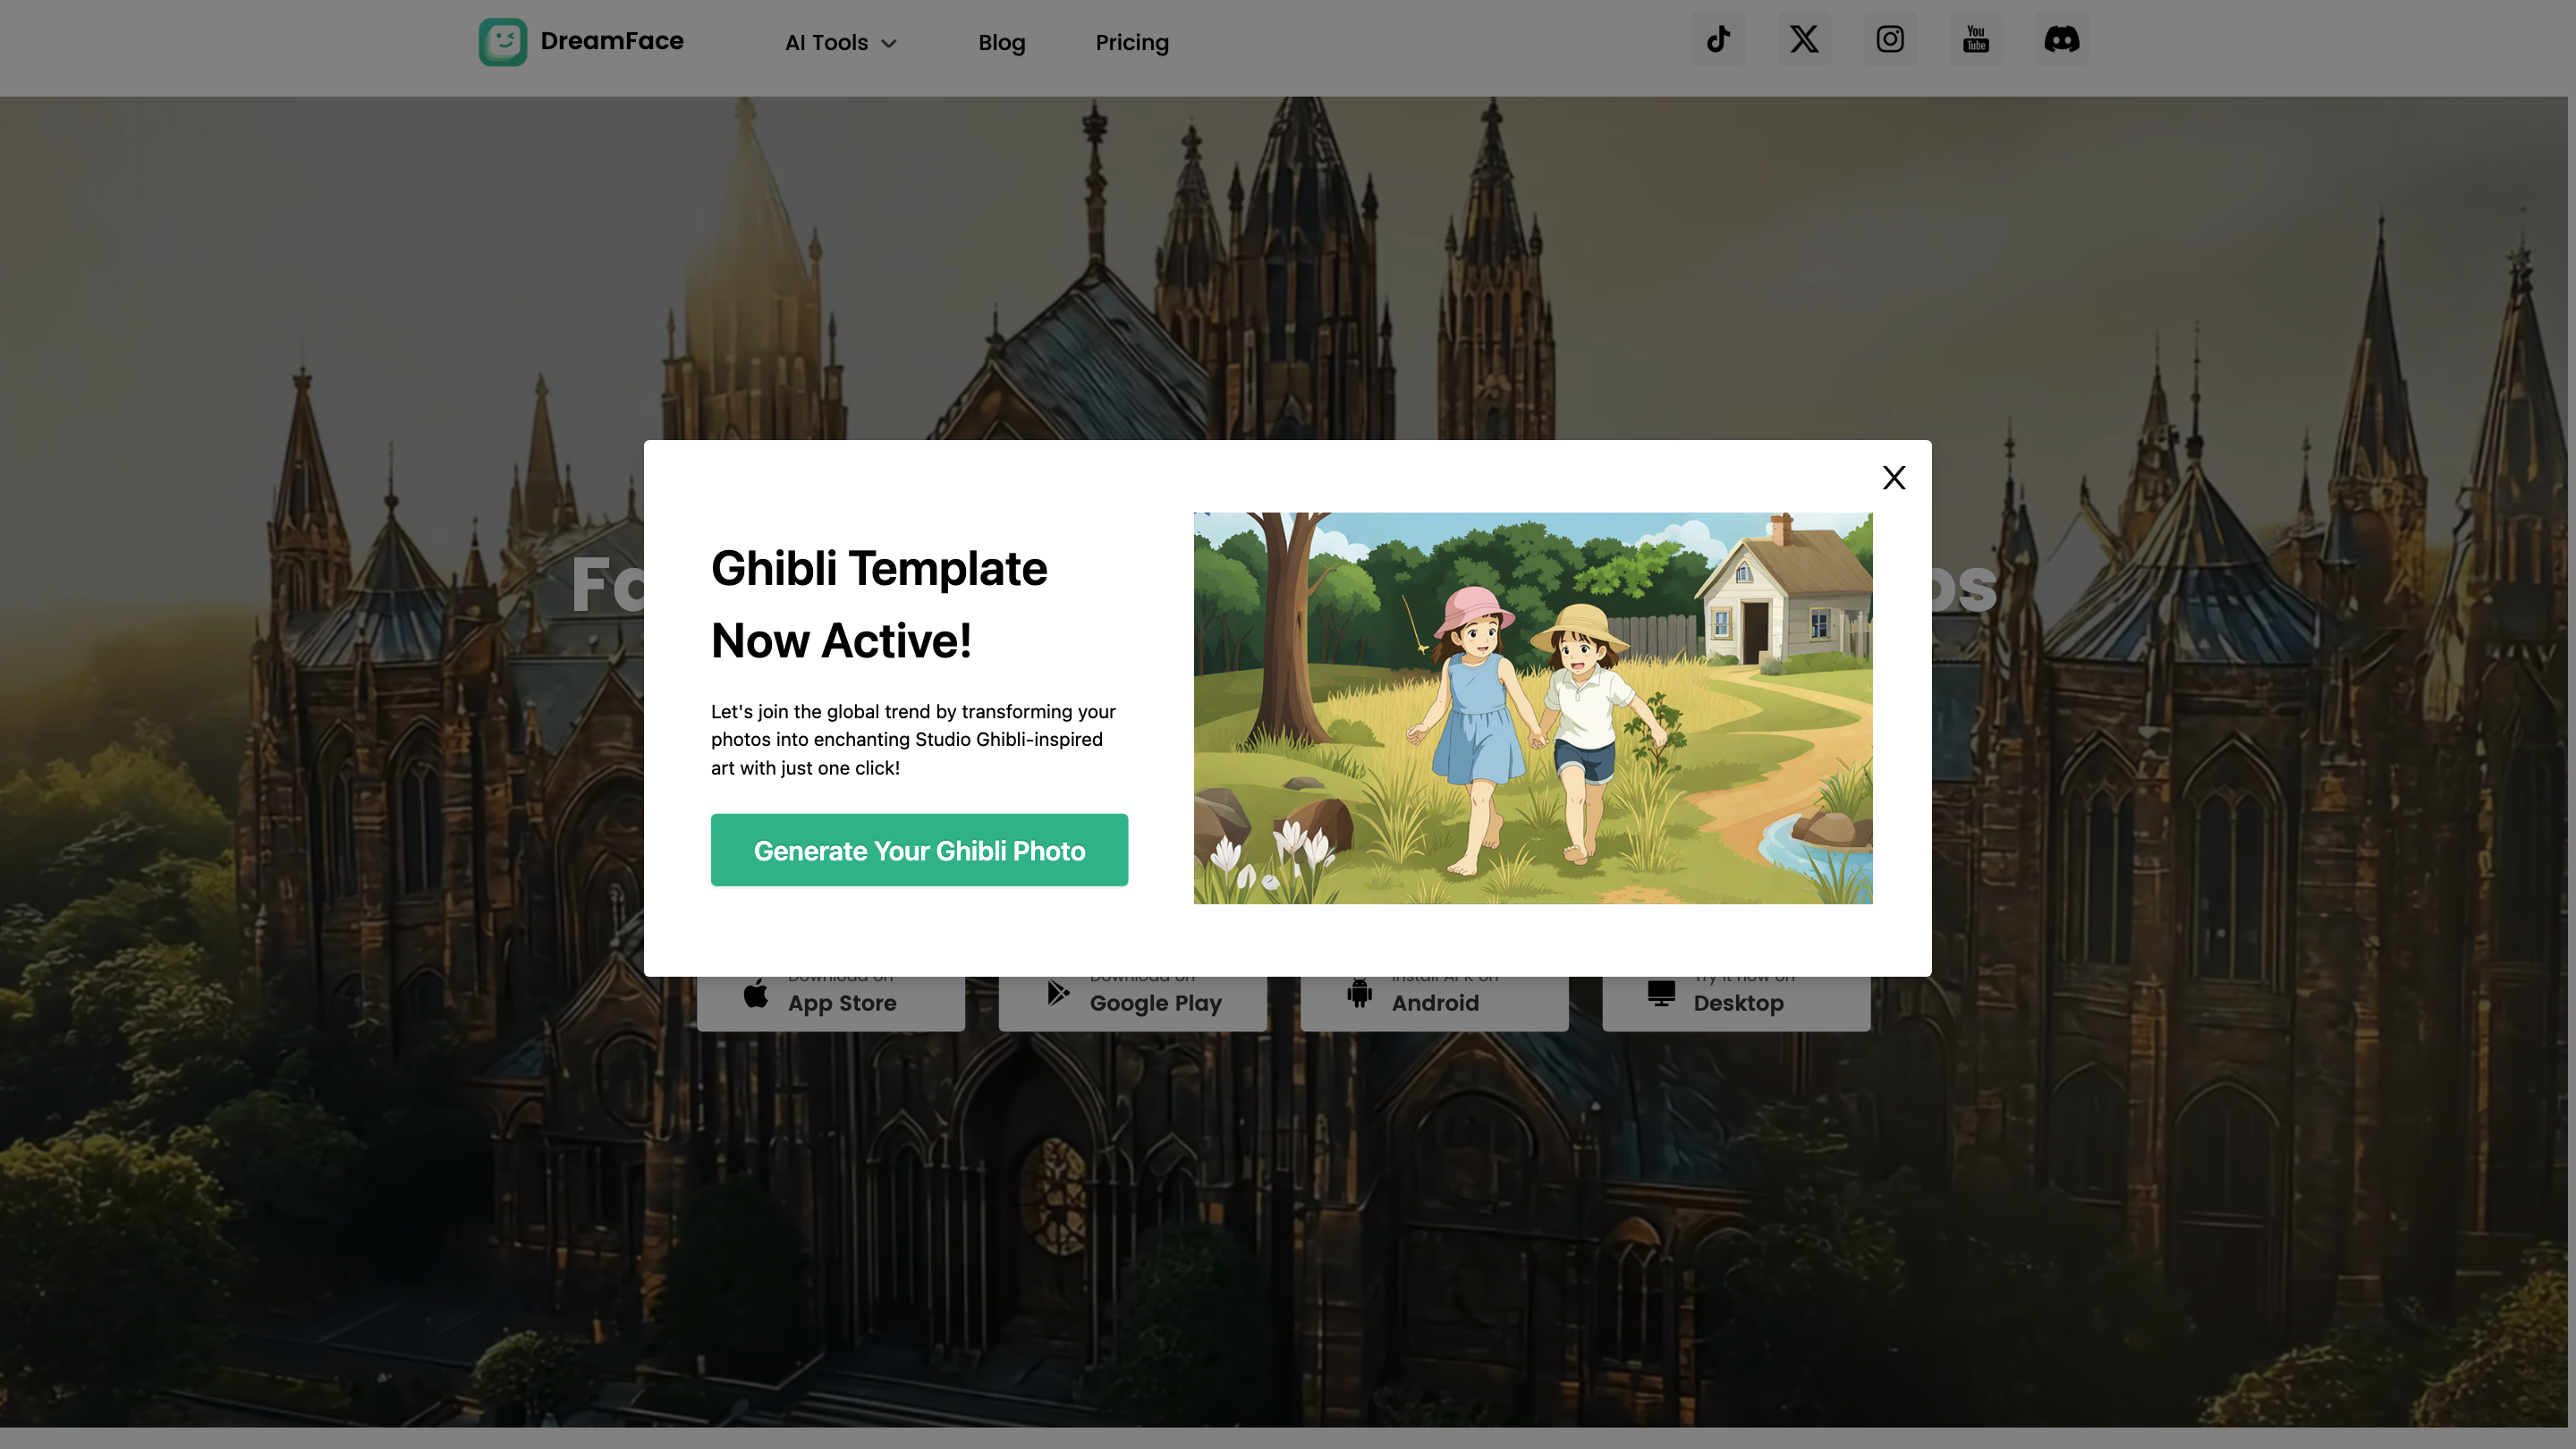Click the Android robot icon

tap(1359, 994)
